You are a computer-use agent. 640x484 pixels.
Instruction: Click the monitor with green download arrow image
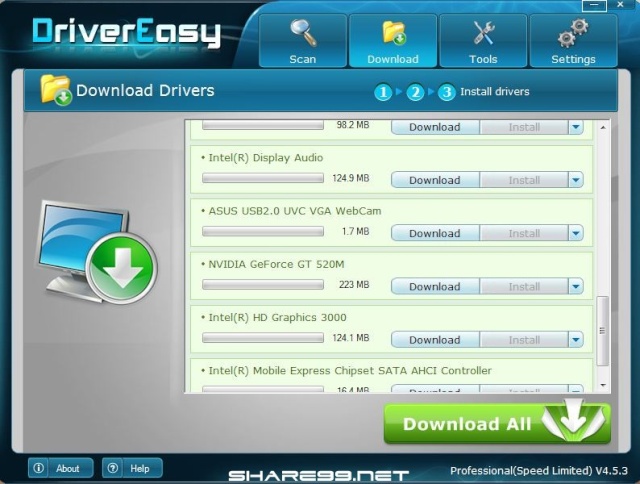97,252
